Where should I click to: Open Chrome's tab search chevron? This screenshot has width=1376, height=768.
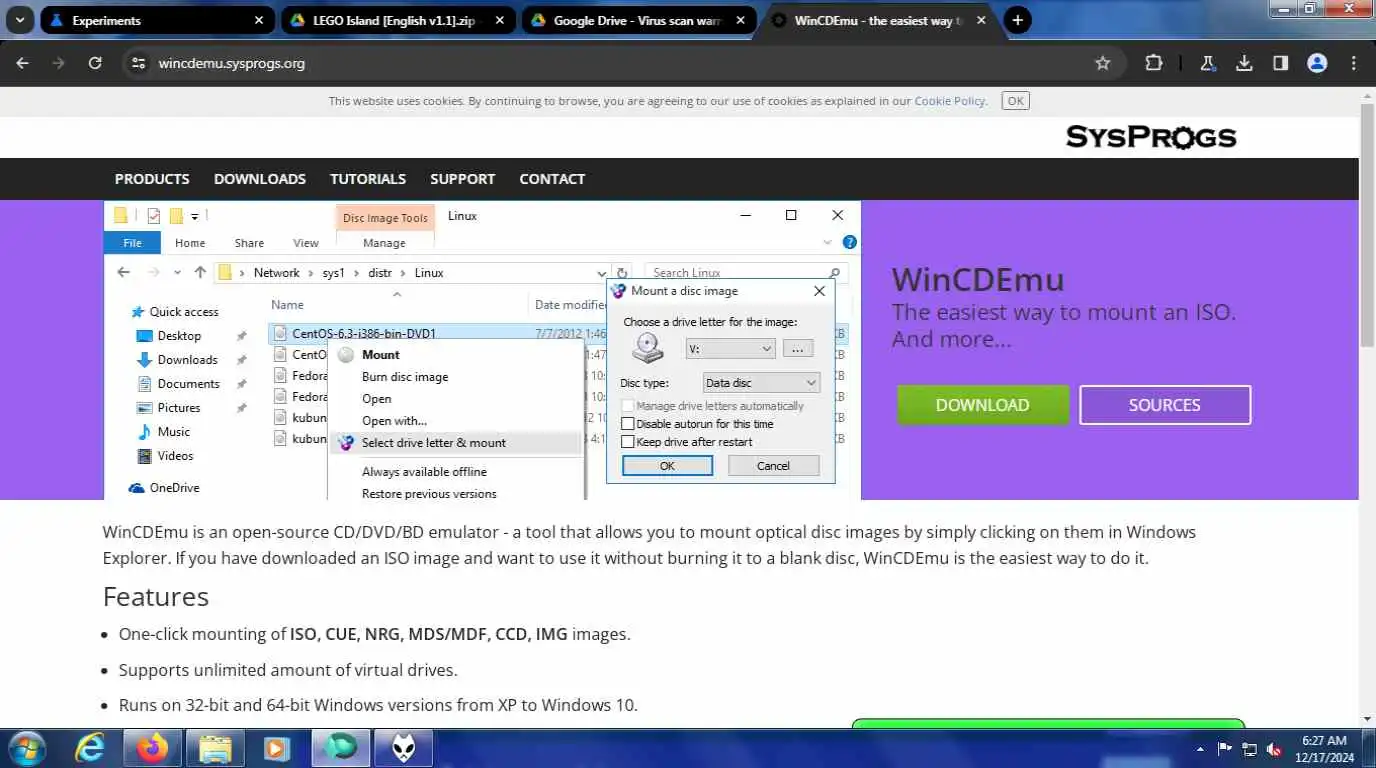point(19,20)
